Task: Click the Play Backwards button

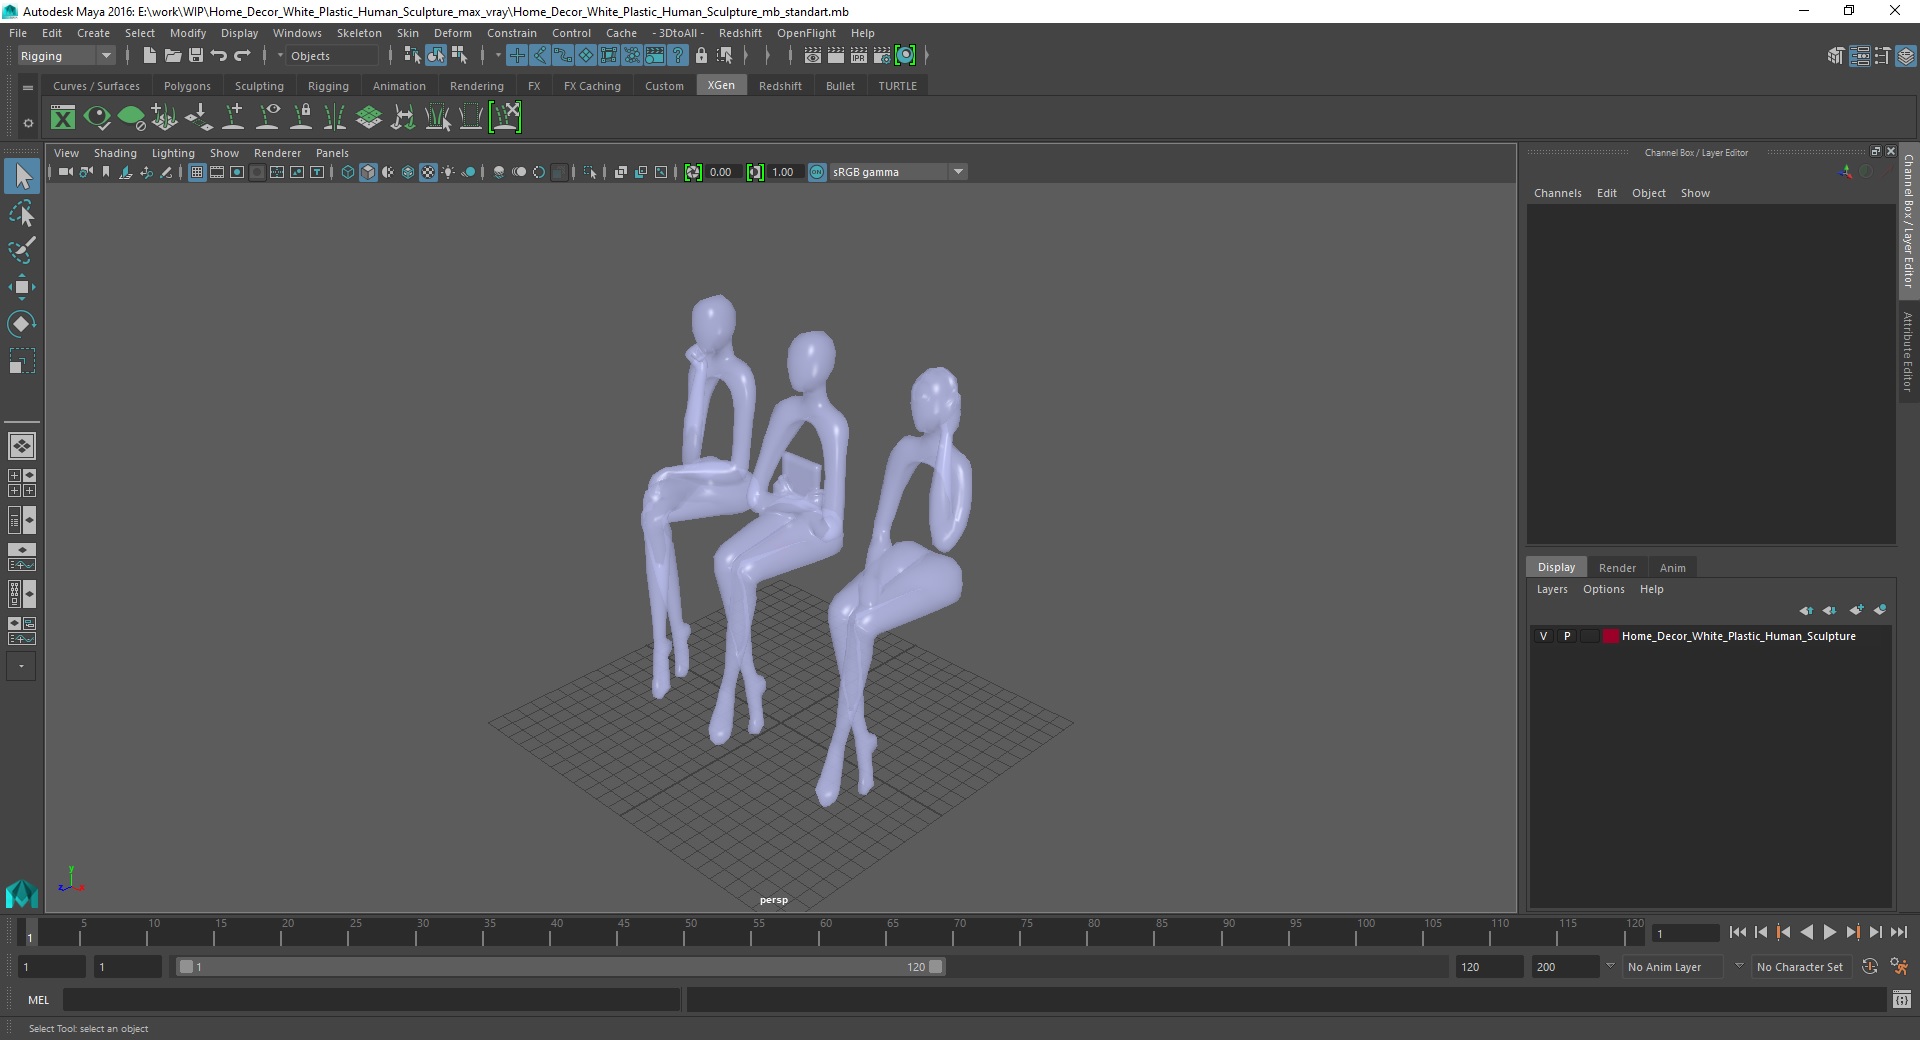Action: (x=1806, y=932)
